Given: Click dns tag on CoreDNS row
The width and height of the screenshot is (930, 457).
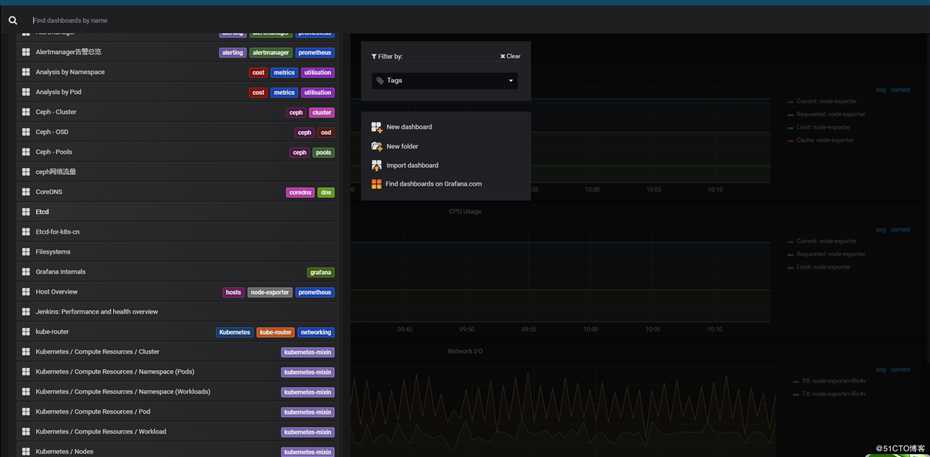Looking at the screenshot, I should 326,193.
